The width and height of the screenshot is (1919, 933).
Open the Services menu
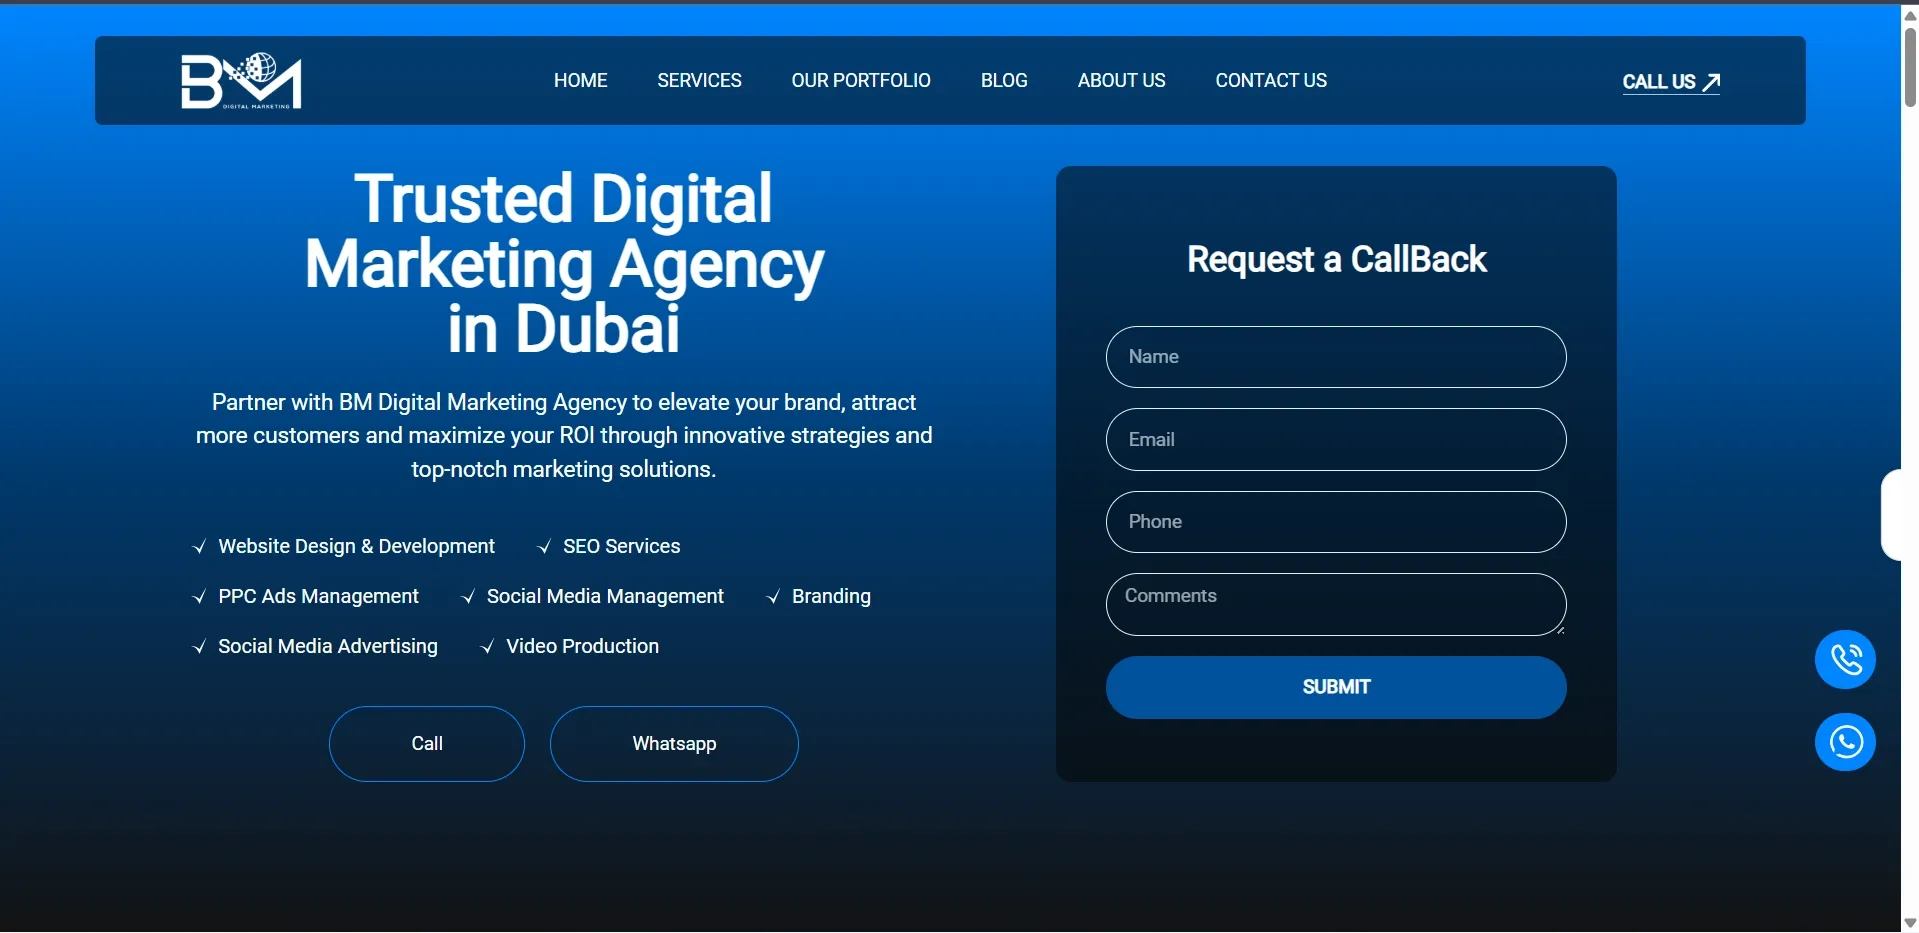tap(699, 80)
